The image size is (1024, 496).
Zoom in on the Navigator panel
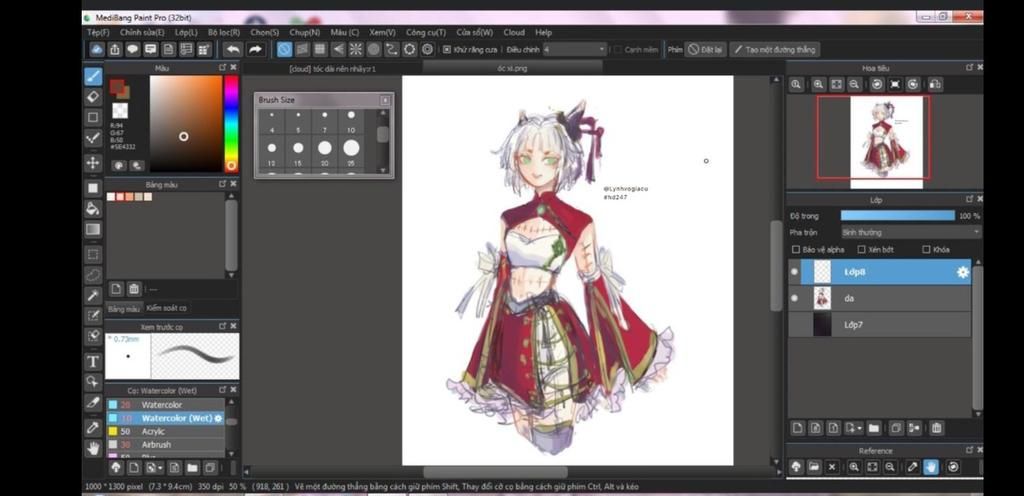click(818, 84)
